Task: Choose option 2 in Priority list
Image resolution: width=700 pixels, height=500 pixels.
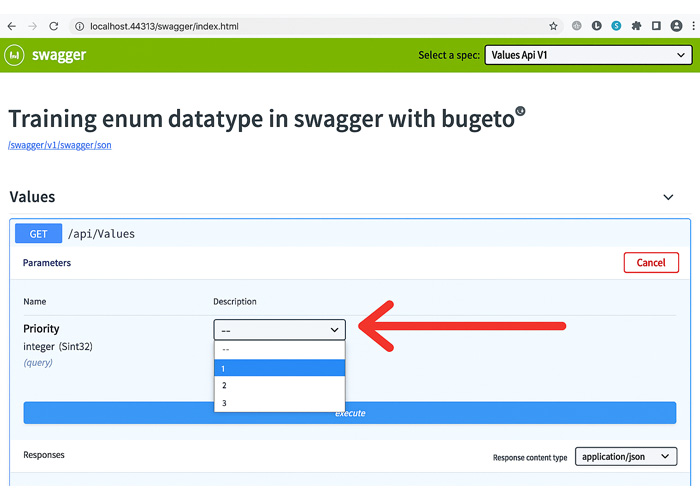Action: pos(279,385)
